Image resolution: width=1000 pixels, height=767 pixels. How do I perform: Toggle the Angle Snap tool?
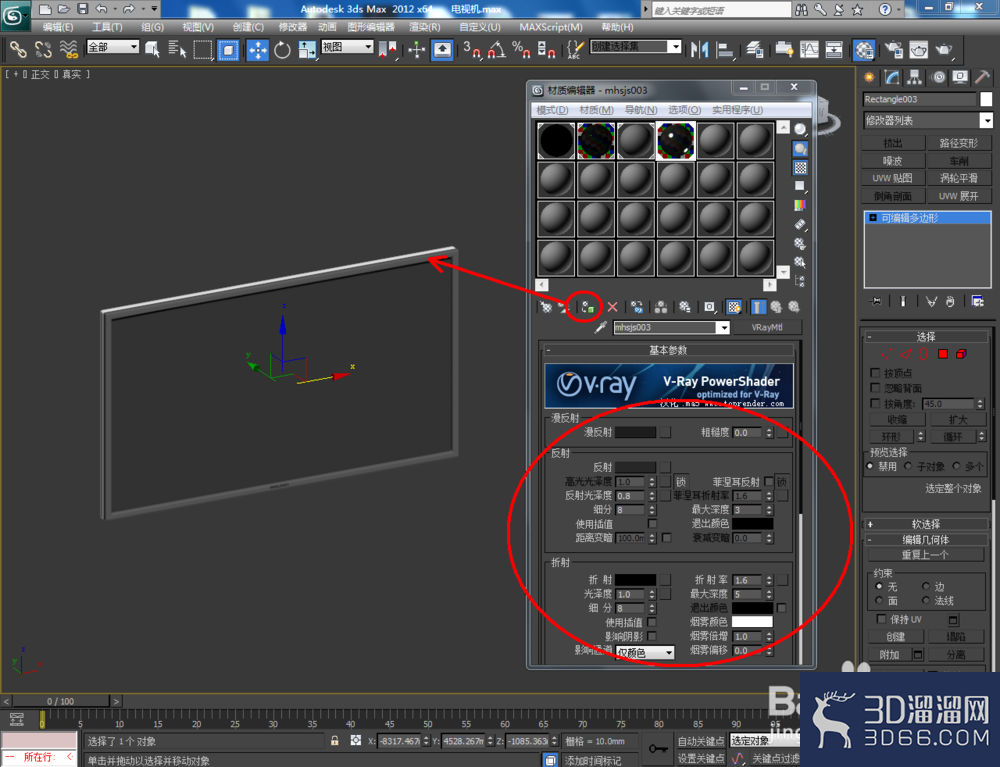pos(497,50)
